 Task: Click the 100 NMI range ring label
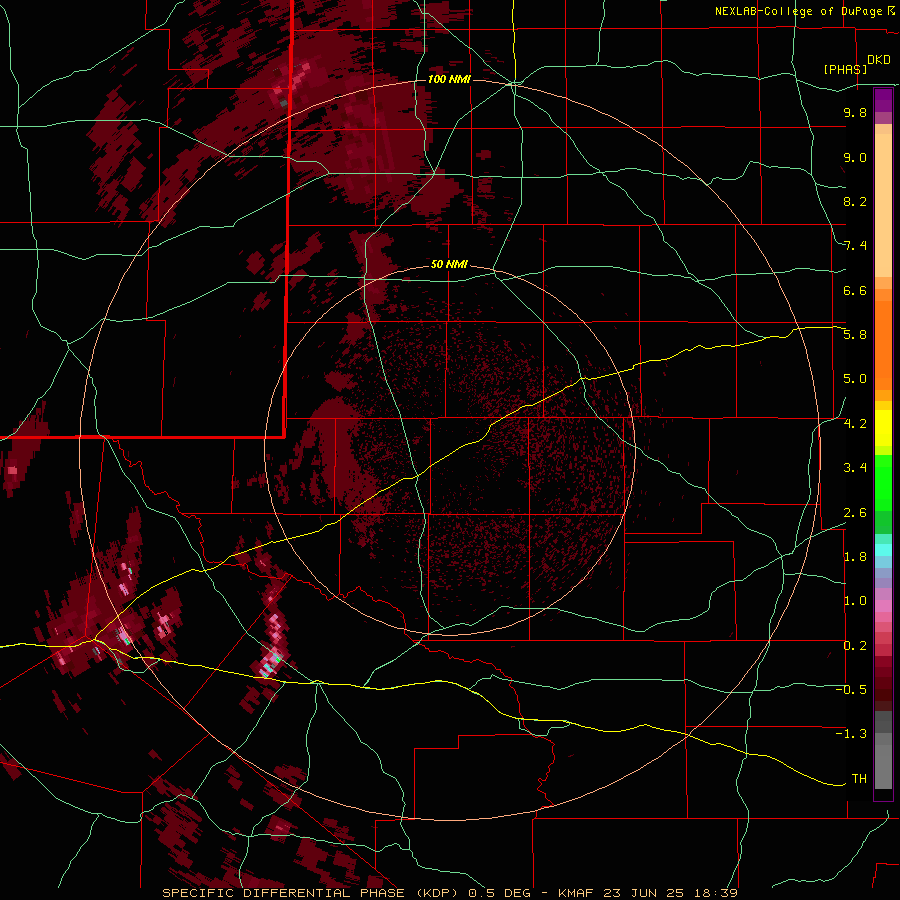tap(449, 79)
